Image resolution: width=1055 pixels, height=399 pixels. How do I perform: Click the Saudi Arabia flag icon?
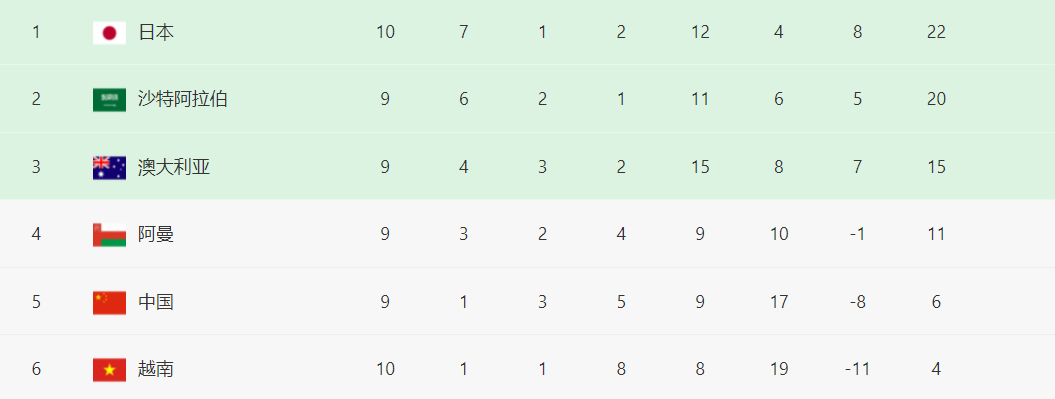pos(109,100)
